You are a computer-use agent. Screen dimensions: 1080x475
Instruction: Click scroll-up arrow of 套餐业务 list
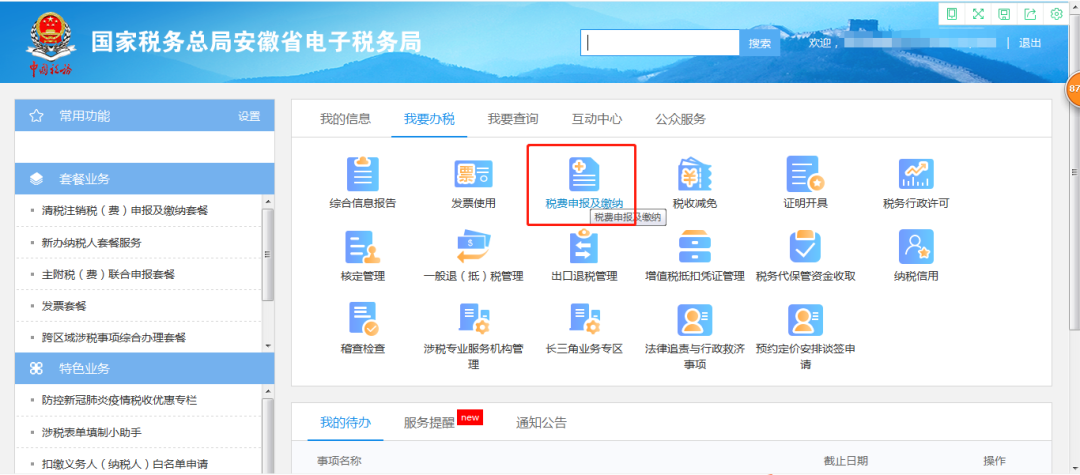tap(267, 203)
